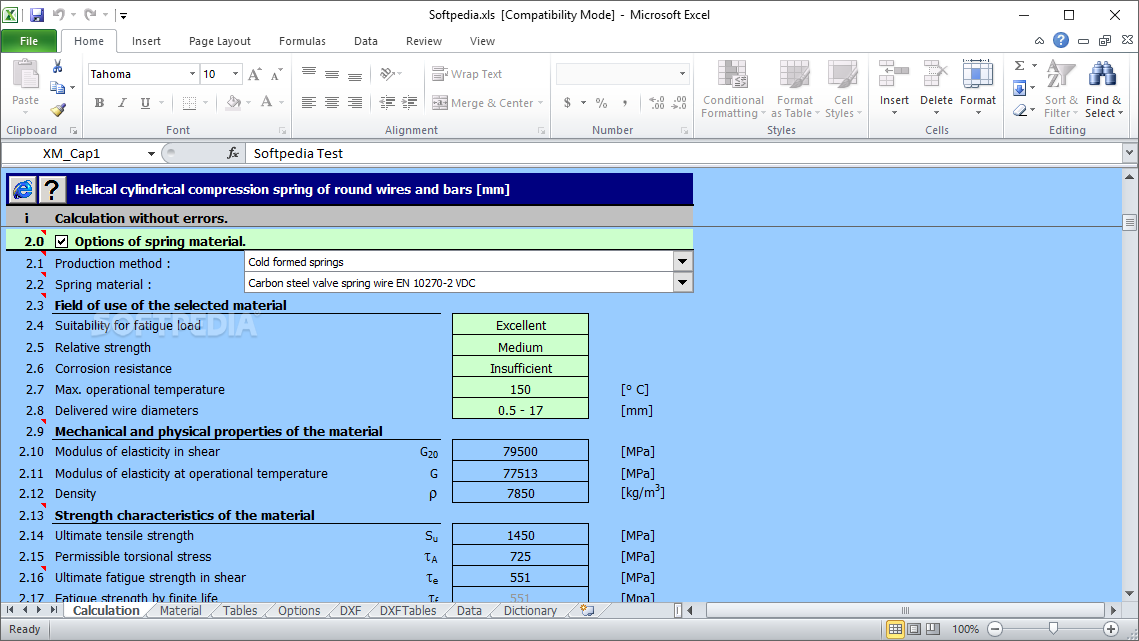Toggle align text right
This screenshot has height=641, width=1139.
pos(355,103)
